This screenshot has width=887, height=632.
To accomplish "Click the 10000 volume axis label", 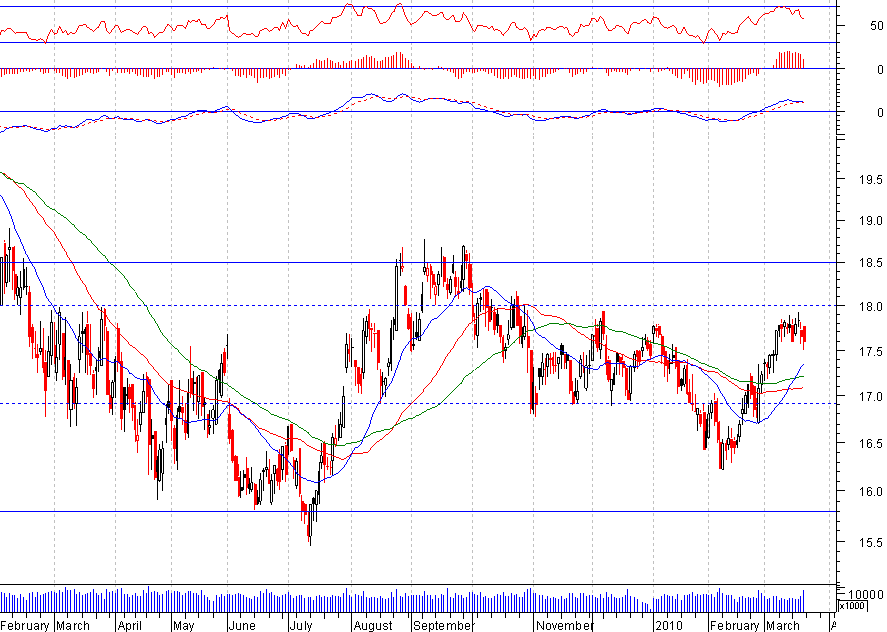I will coord(866,594).
